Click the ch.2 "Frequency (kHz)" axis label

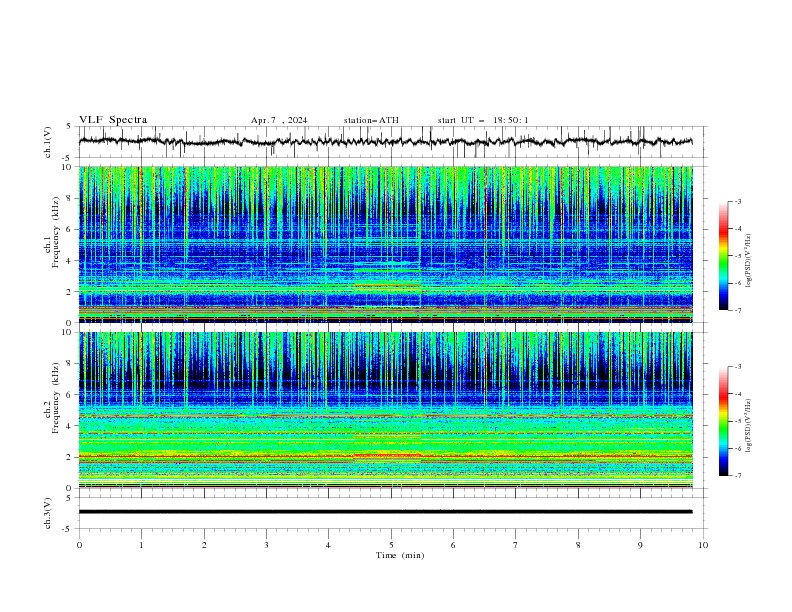pyautogui.click(x=56, y=397)
